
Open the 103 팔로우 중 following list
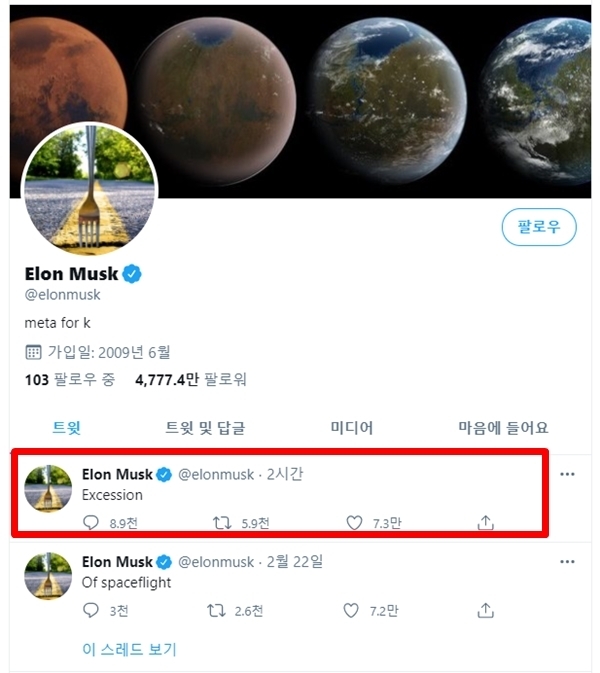pos(69,380)
